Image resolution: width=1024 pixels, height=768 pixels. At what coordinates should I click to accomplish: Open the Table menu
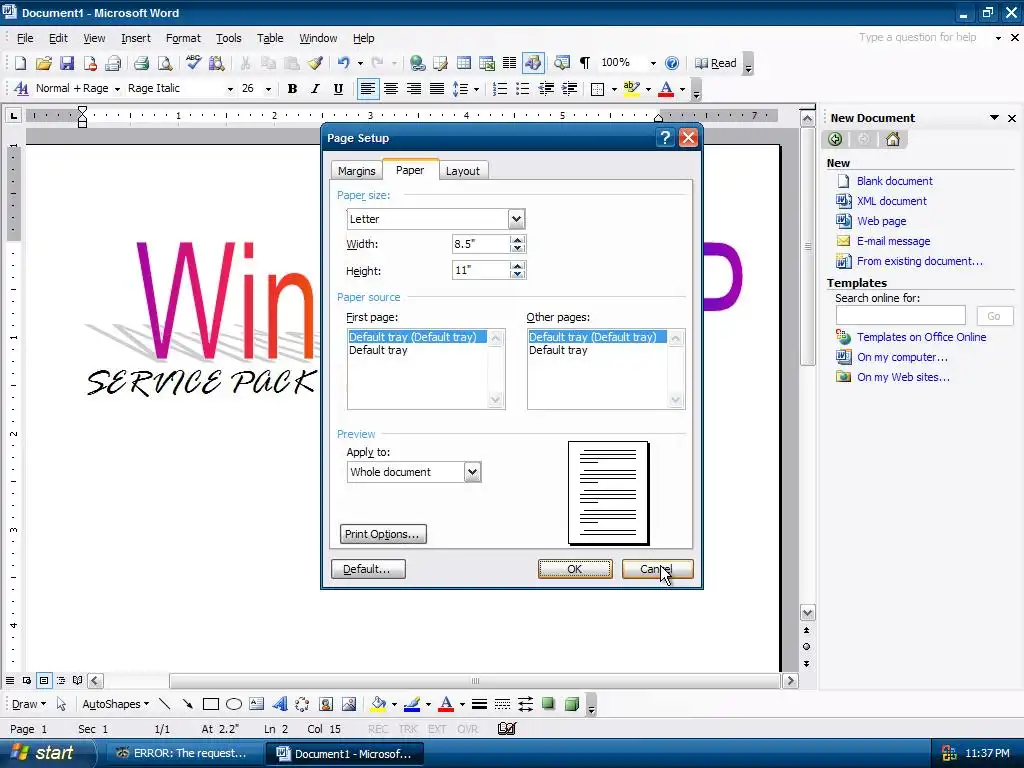coord(270,38)
